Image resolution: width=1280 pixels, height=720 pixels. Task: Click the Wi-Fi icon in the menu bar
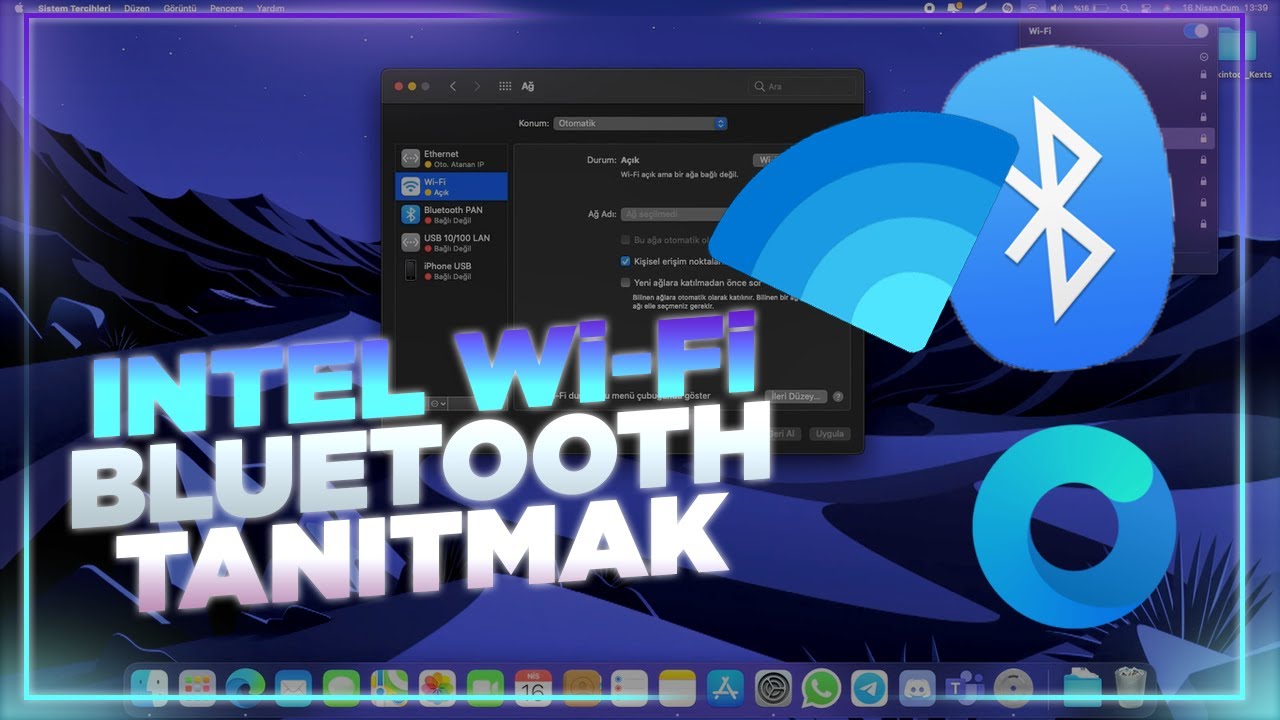[1033, 7]
